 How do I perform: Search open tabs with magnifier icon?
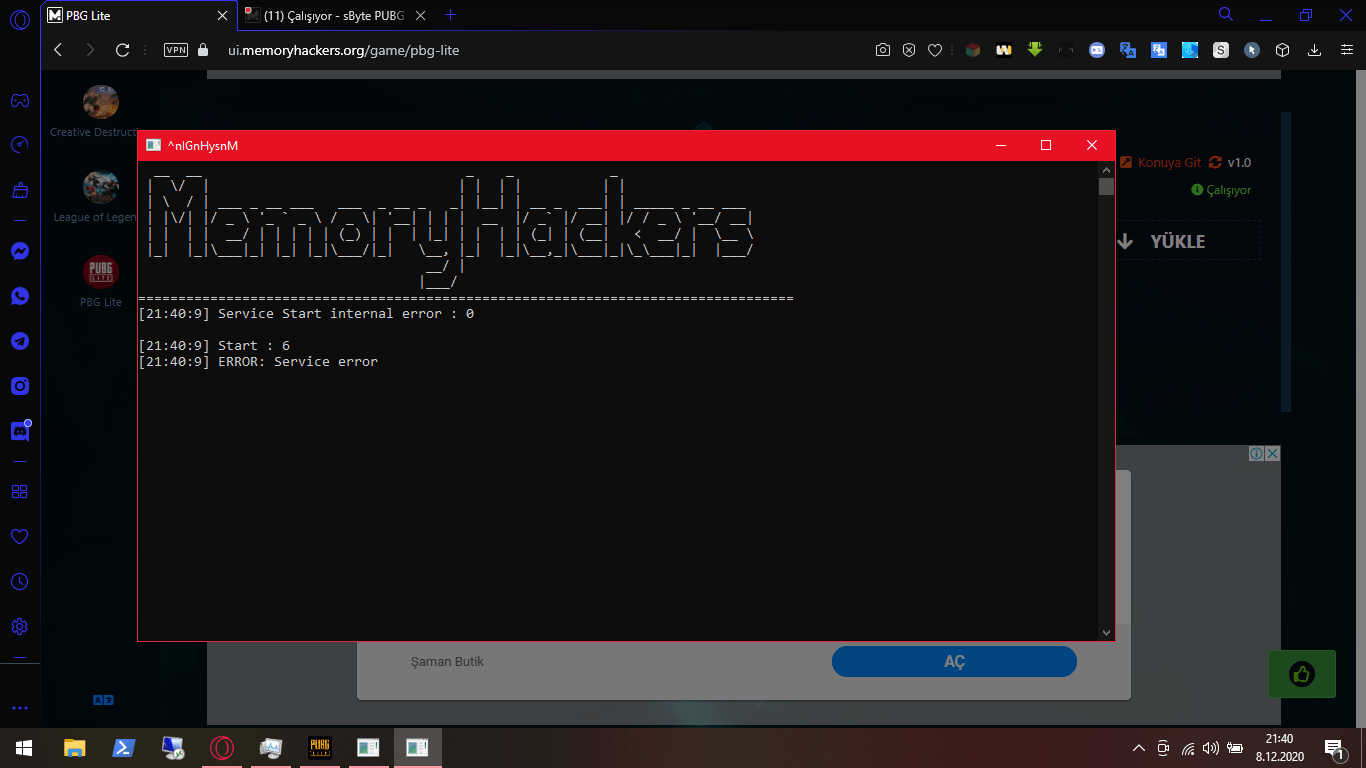tap(1225, 15)
